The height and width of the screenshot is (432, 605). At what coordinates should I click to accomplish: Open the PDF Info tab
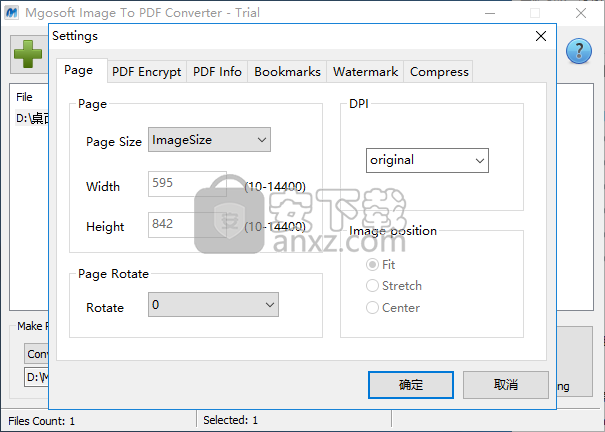tap(217, 71)
